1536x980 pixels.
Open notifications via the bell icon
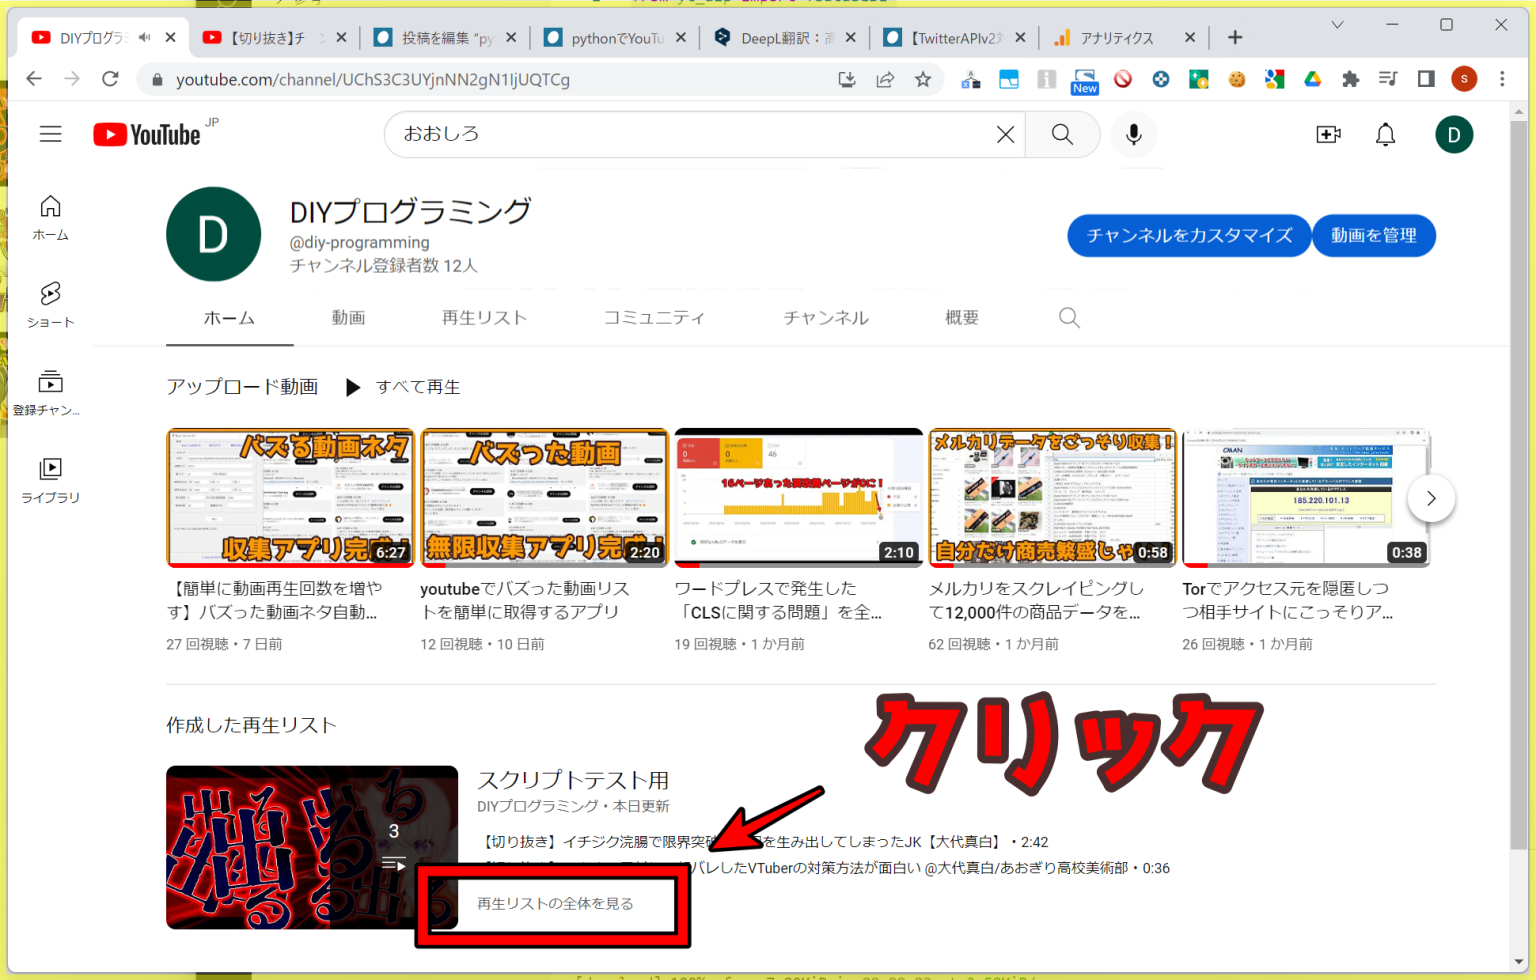coord(1385,134)
